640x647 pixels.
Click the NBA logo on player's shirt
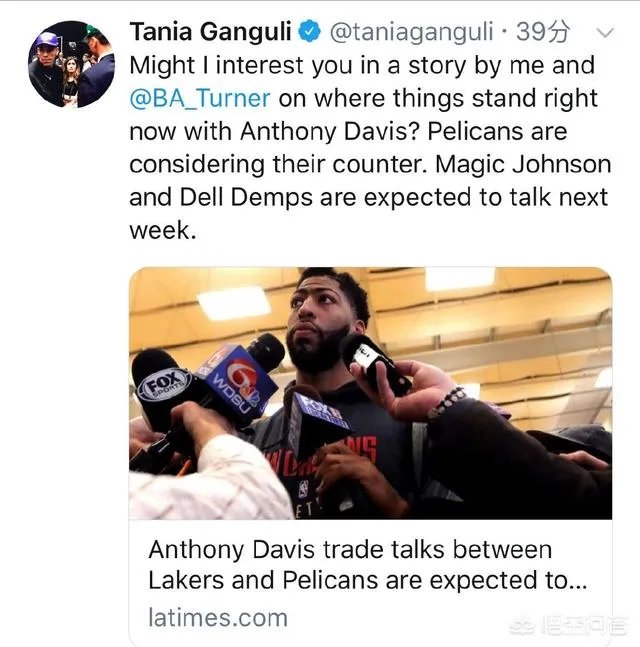pyautogui.click(x=304, y=489)
